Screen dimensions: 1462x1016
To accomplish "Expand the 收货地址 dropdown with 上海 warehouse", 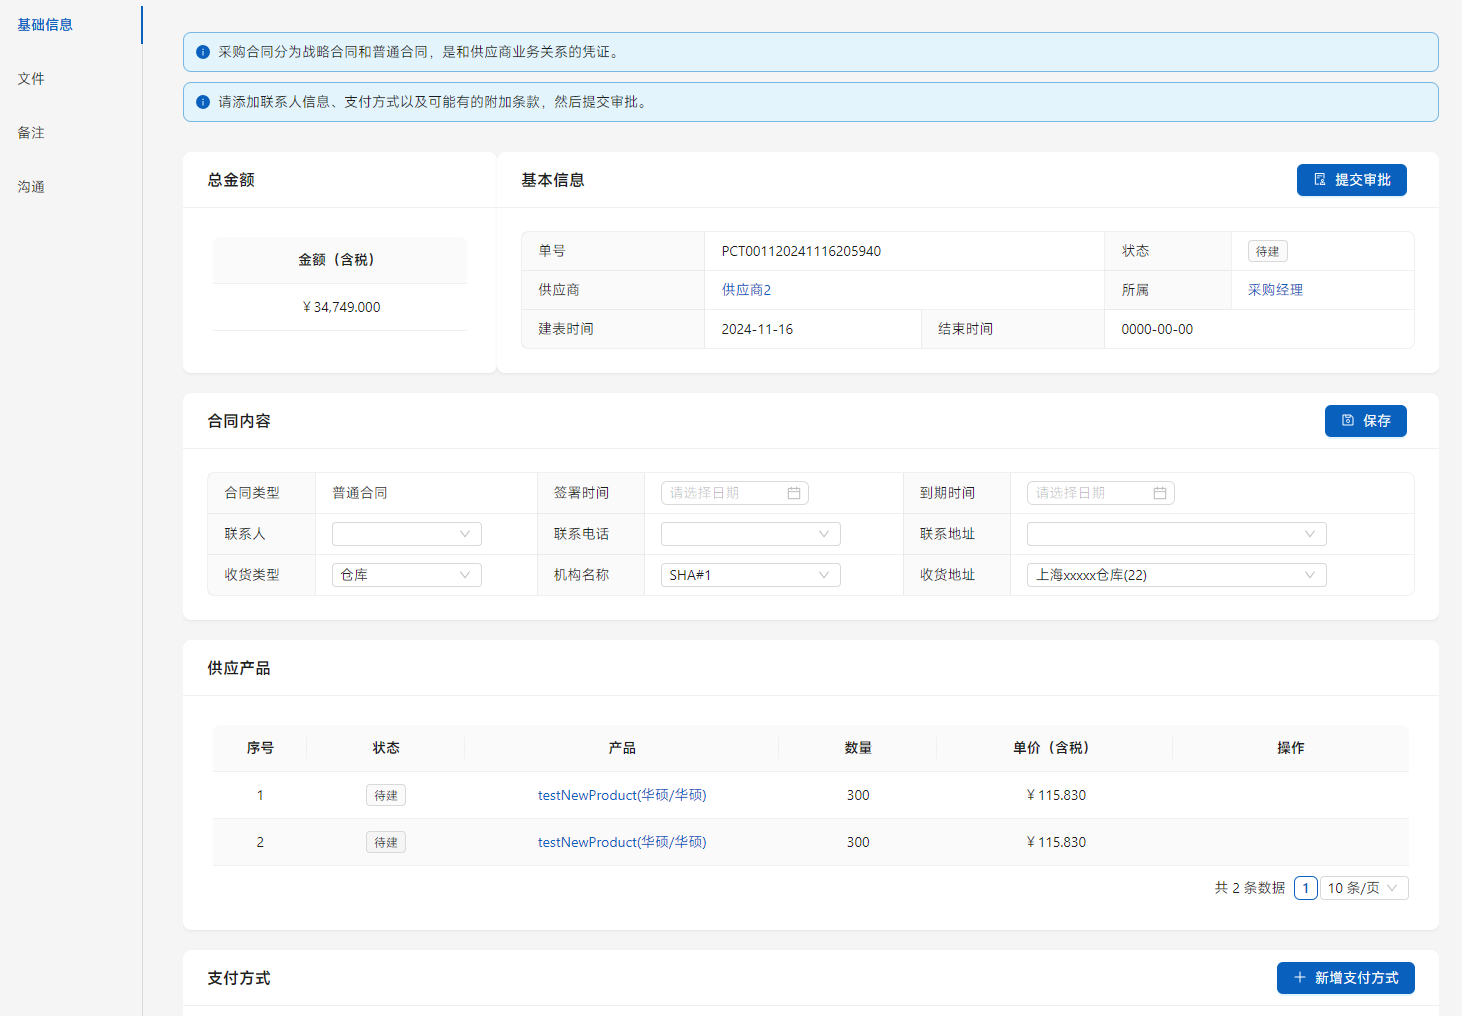I will click(x=1176, y=575).
